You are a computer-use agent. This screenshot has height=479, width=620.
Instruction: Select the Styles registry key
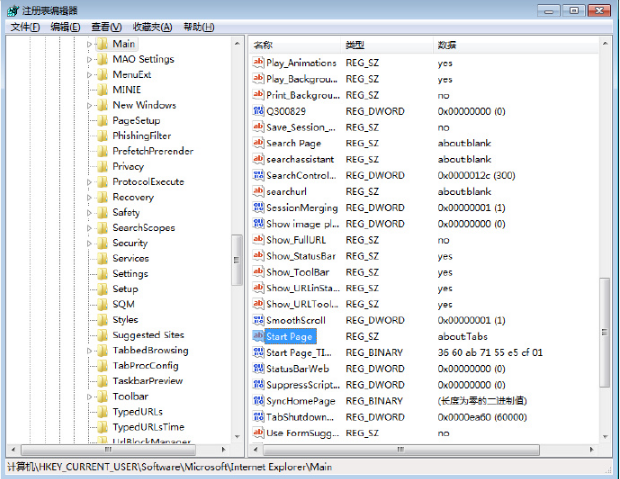[125, 320]
